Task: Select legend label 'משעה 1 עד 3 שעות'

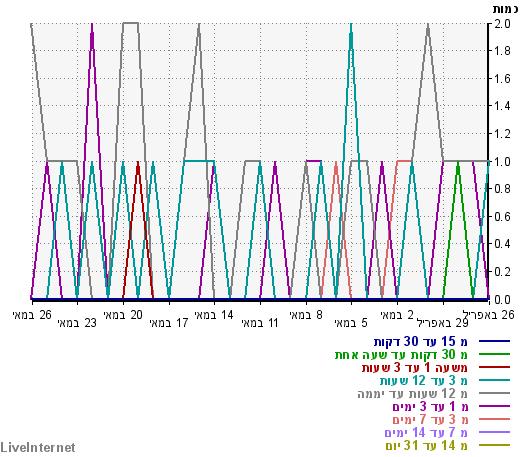Action: (x=415, y=368)
